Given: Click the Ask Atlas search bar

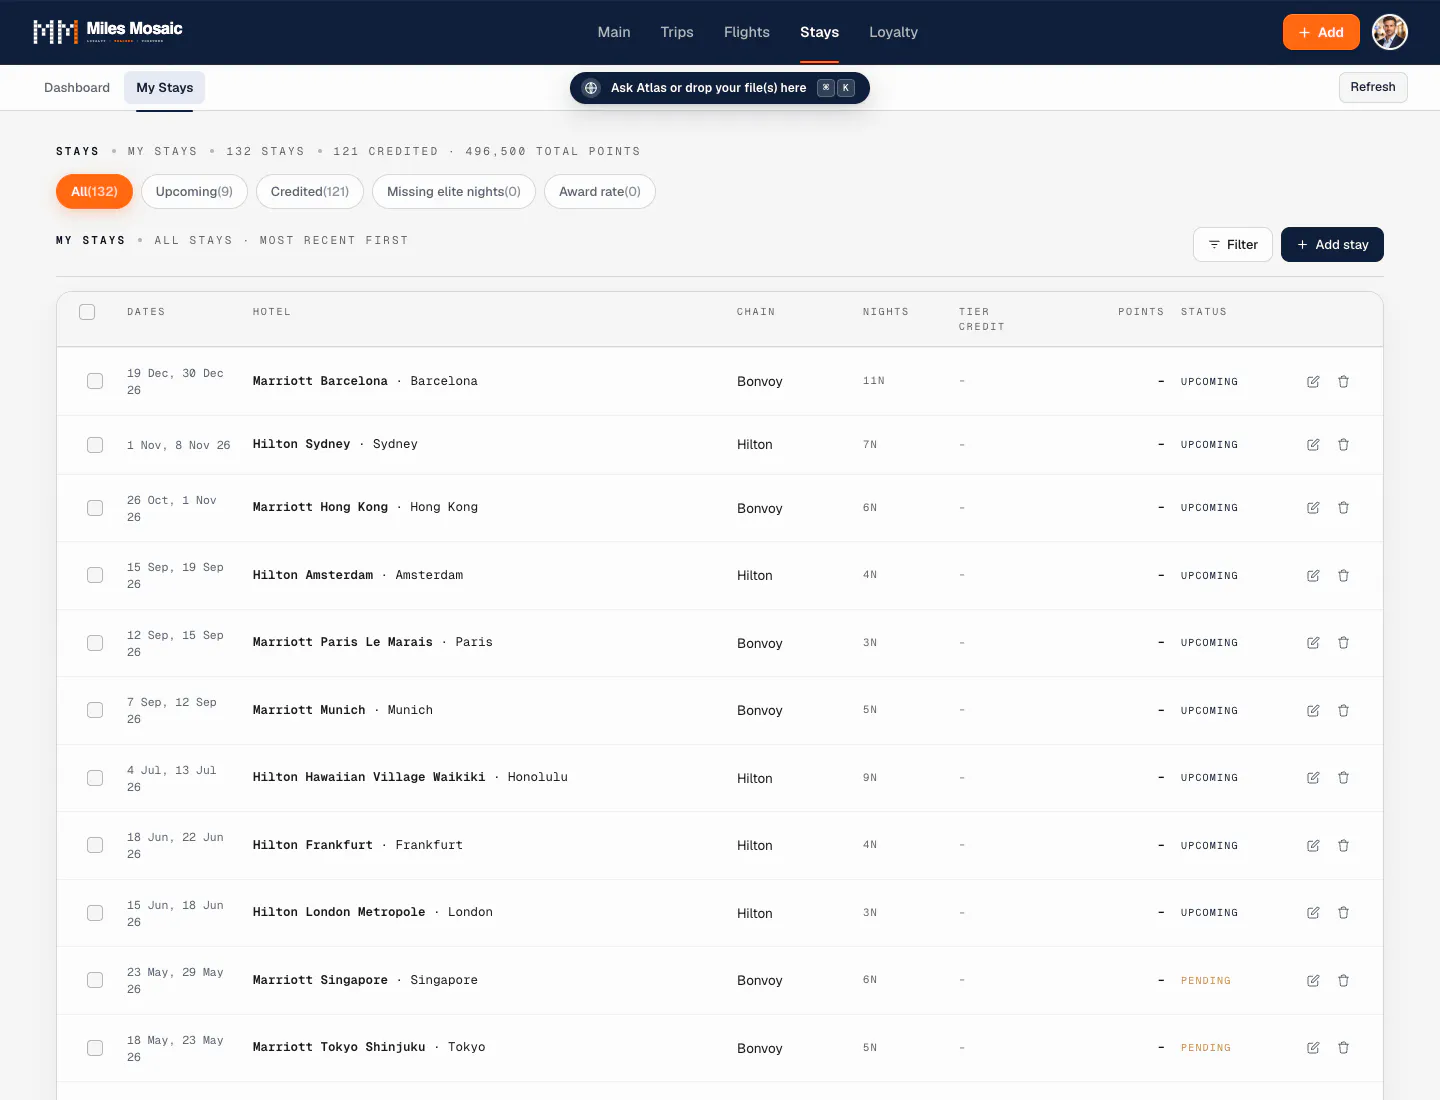Looking at the screenshot, I should 720,88.
